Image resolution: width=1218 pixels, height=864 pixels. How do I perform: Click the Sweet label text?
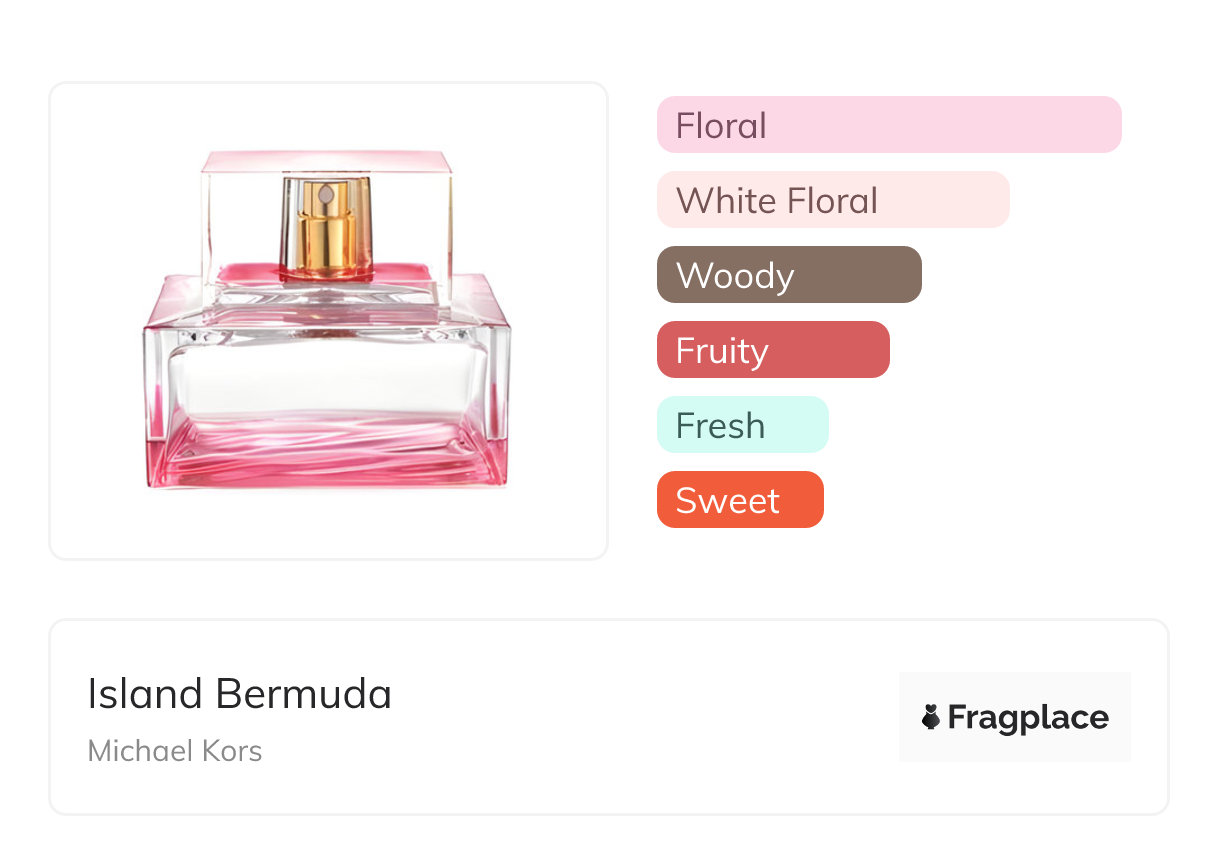tap(727, 501)
